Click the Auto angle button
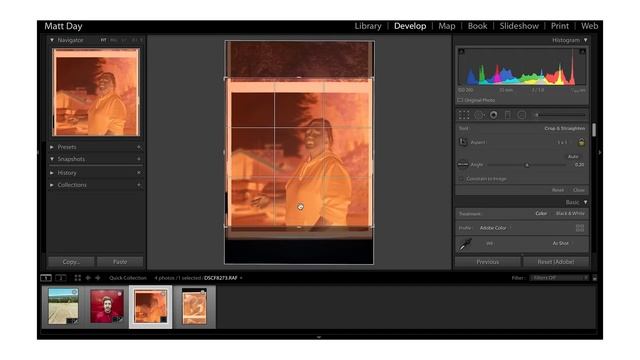The image size is (640, 360). (573, 157)
